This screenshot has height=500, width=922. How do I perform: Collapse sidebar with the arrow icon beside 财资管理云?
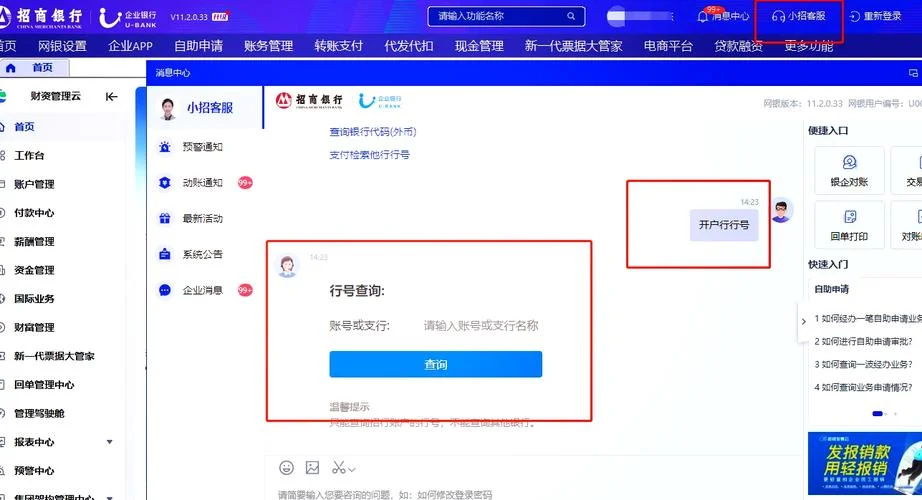point(111,96)
